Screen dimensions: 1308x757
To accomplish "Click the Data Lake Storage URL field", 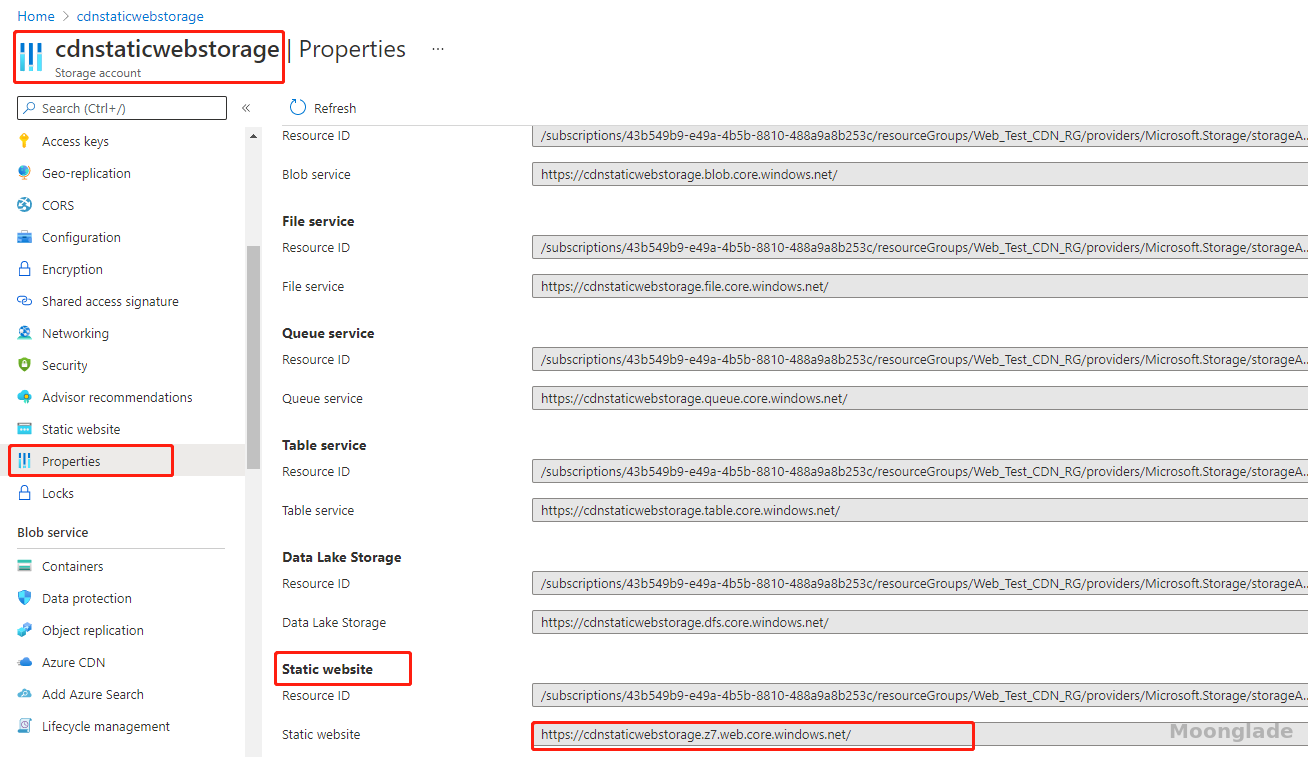I will tap(920, 622).
